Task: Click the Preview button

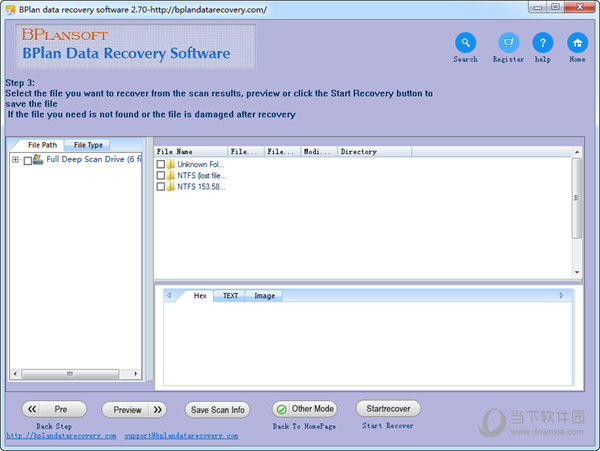Action: [134, 410]
